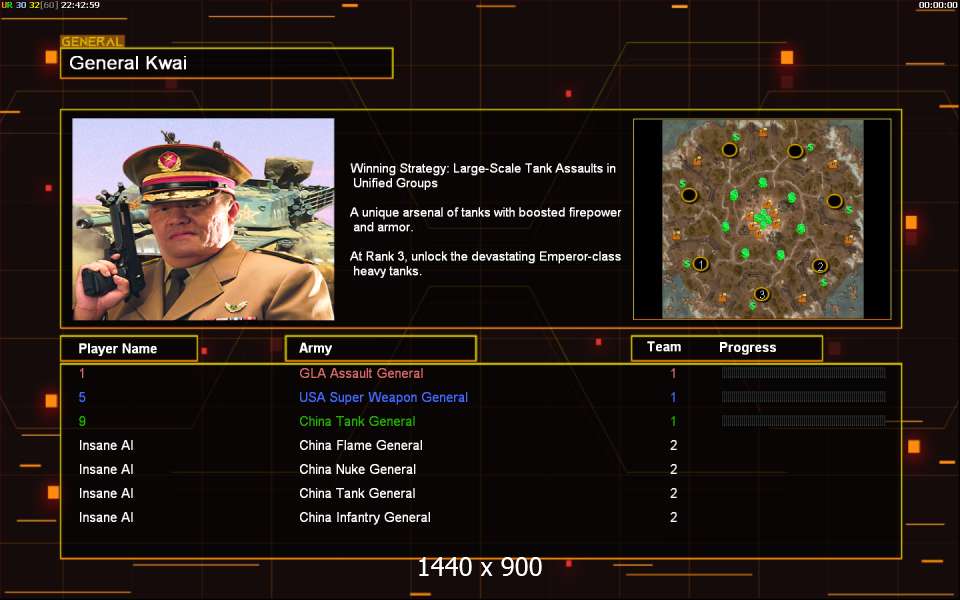Click the progress bar for GLA Assault General
Image resolution: width=960 pixels, height=600 pixels.
coord(803,373)
